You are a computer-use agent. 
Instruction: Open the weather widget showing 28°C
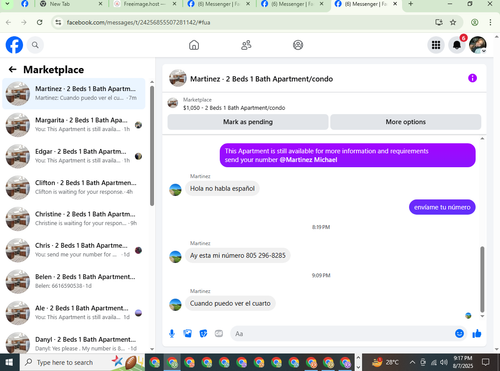385,362
